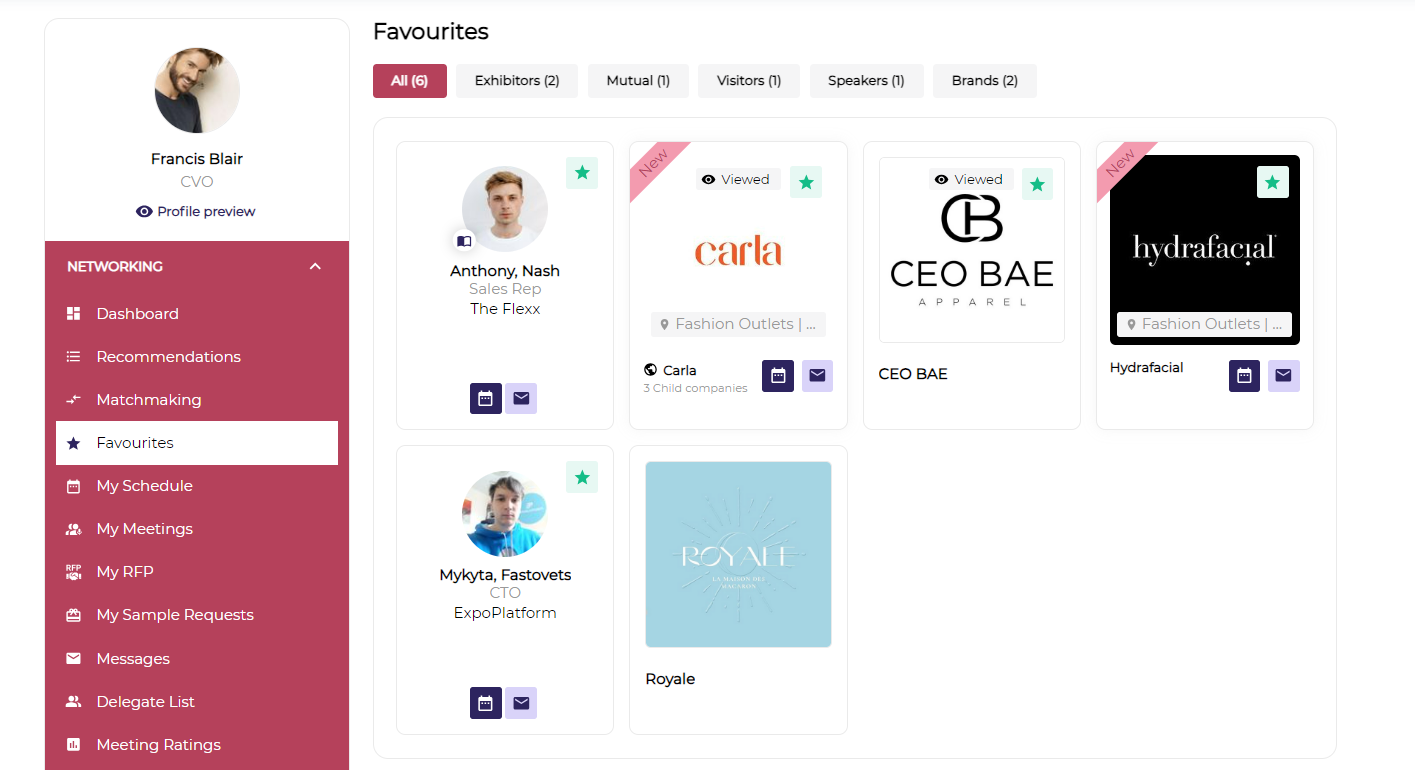This screenshot has width=1415, height=770.
Task: Unfavourite Anthony Nash with the star toggle
Action: click(582, 173)
